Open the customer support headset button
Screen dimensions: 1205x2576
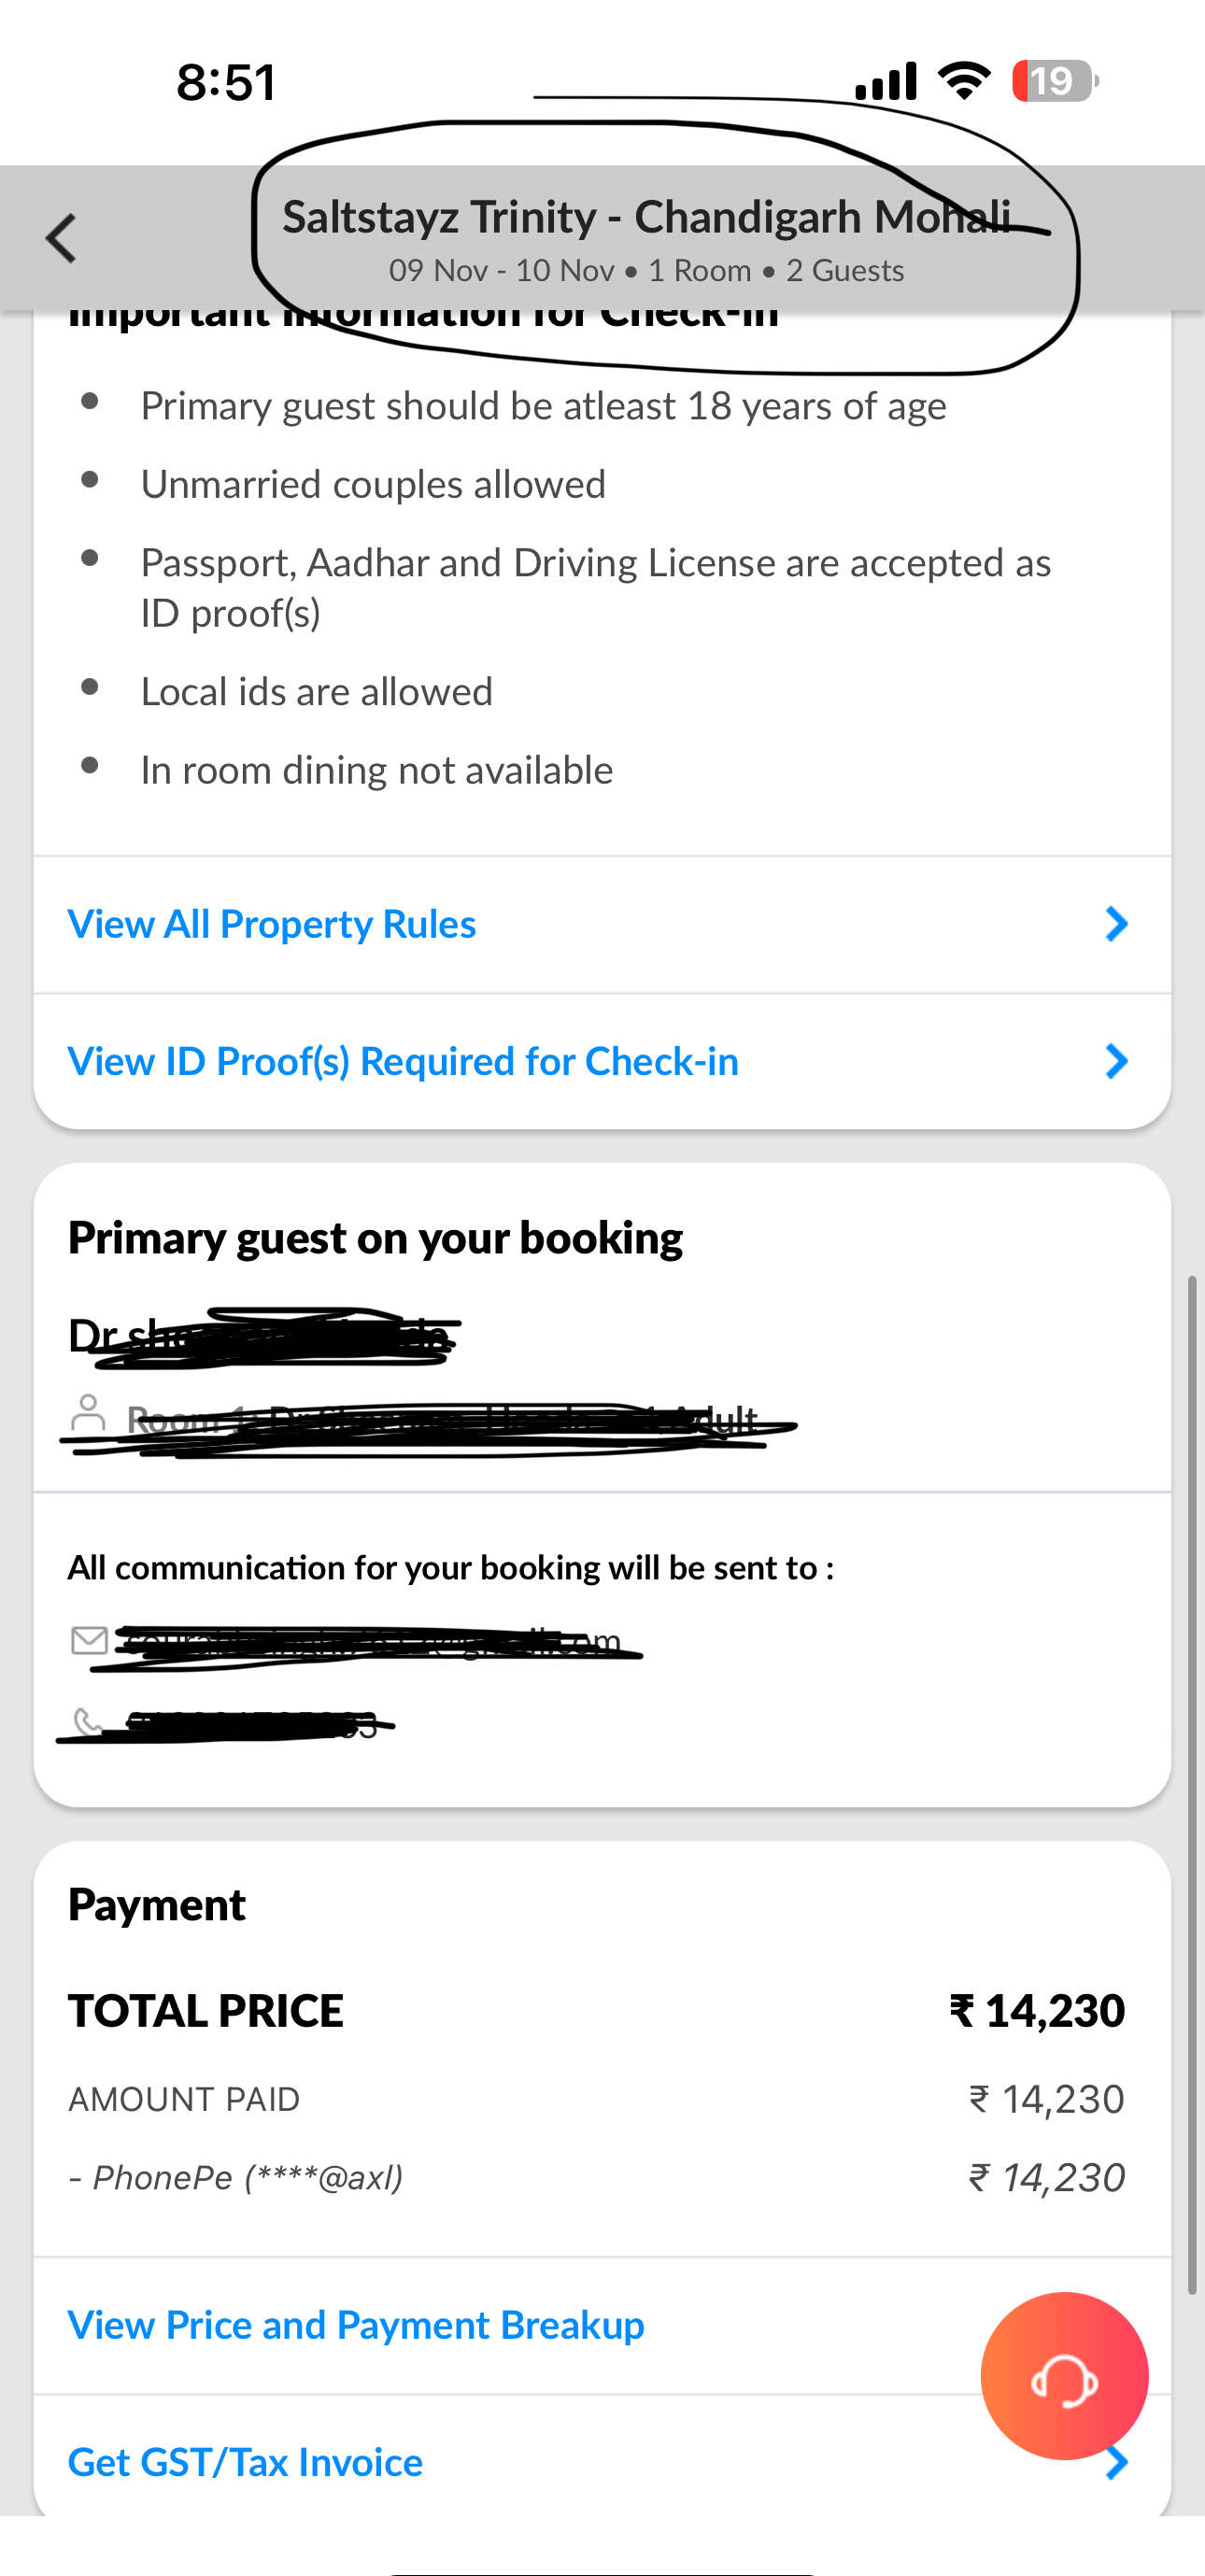pyautogui.click(x=1064, y=2375)
